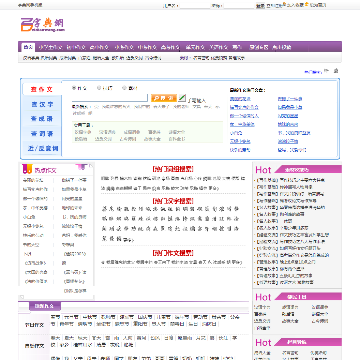Click the 热门作文搜索 heading
The image size is (360, 360).
pos(173,253)
